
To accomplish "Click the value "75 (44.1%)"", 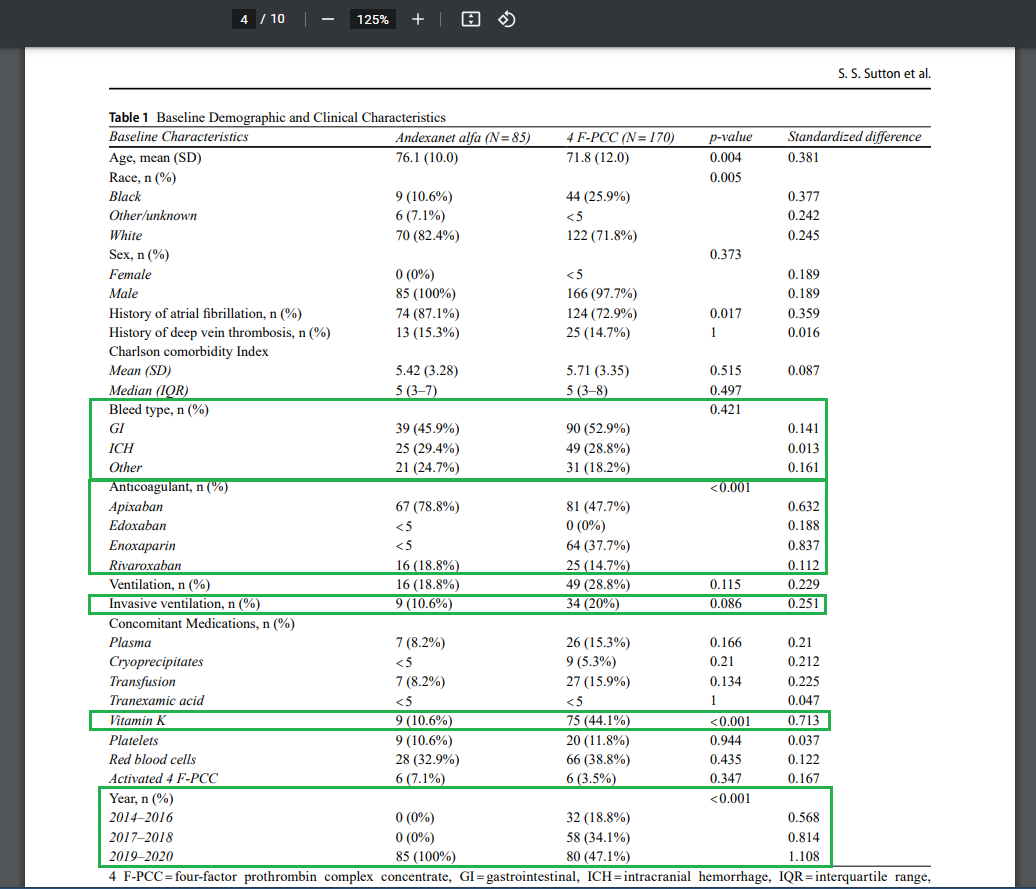I will click(598, 721).
